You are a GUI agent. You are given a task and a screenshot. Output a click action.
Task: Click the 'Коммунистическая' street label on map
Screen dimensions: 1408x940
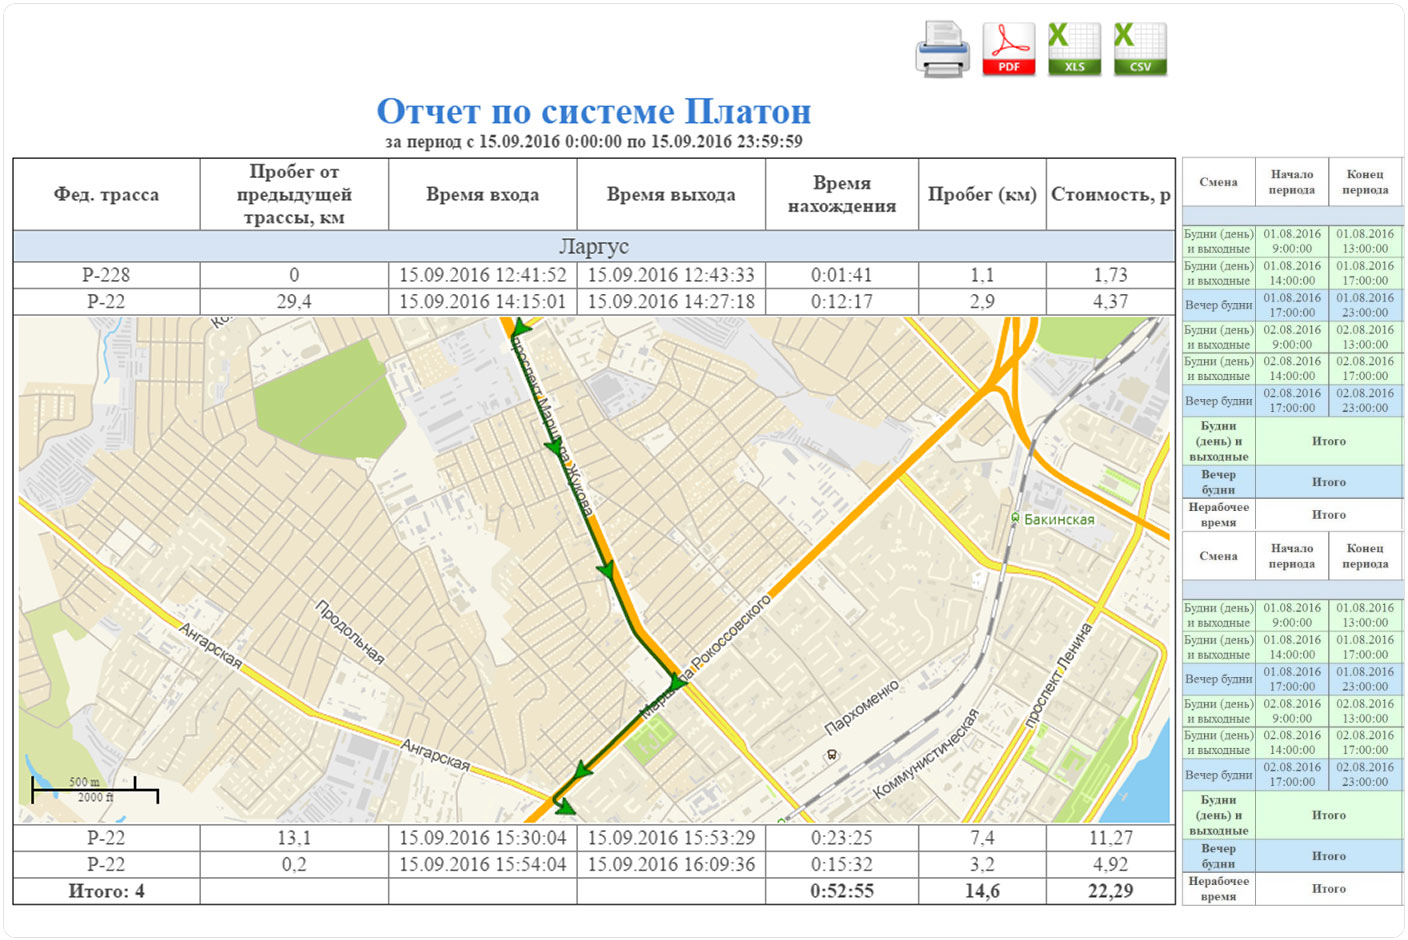pyautogui.click(x=925, y=754)
